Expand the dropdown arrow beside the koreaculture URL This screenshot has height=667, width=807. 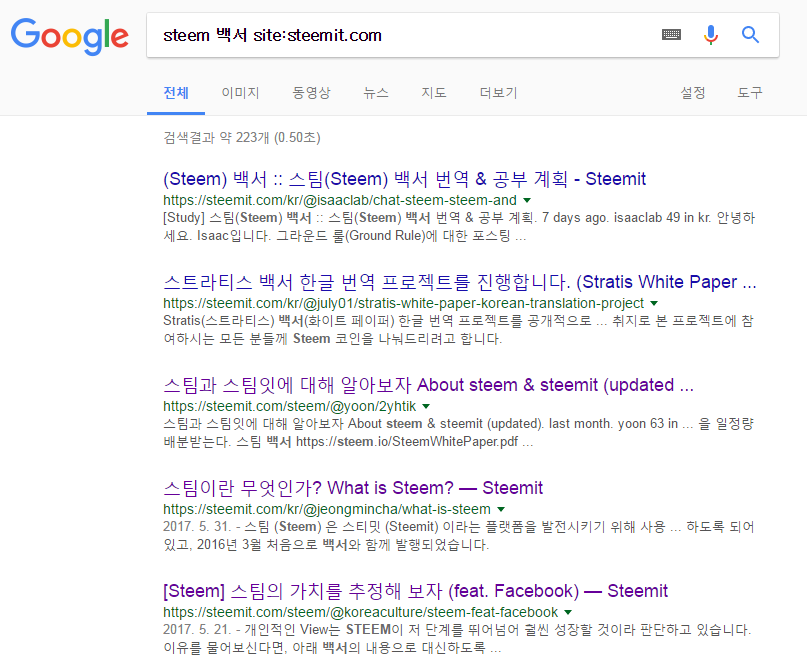pos(568,612)
